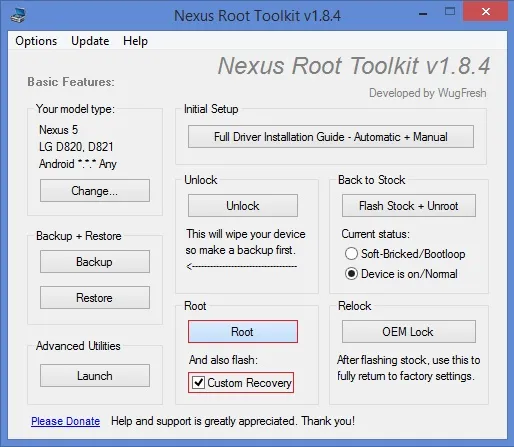514x447 pixels.
Task: Open the Full Driver Installation Guide
Action: click(331, 137)
